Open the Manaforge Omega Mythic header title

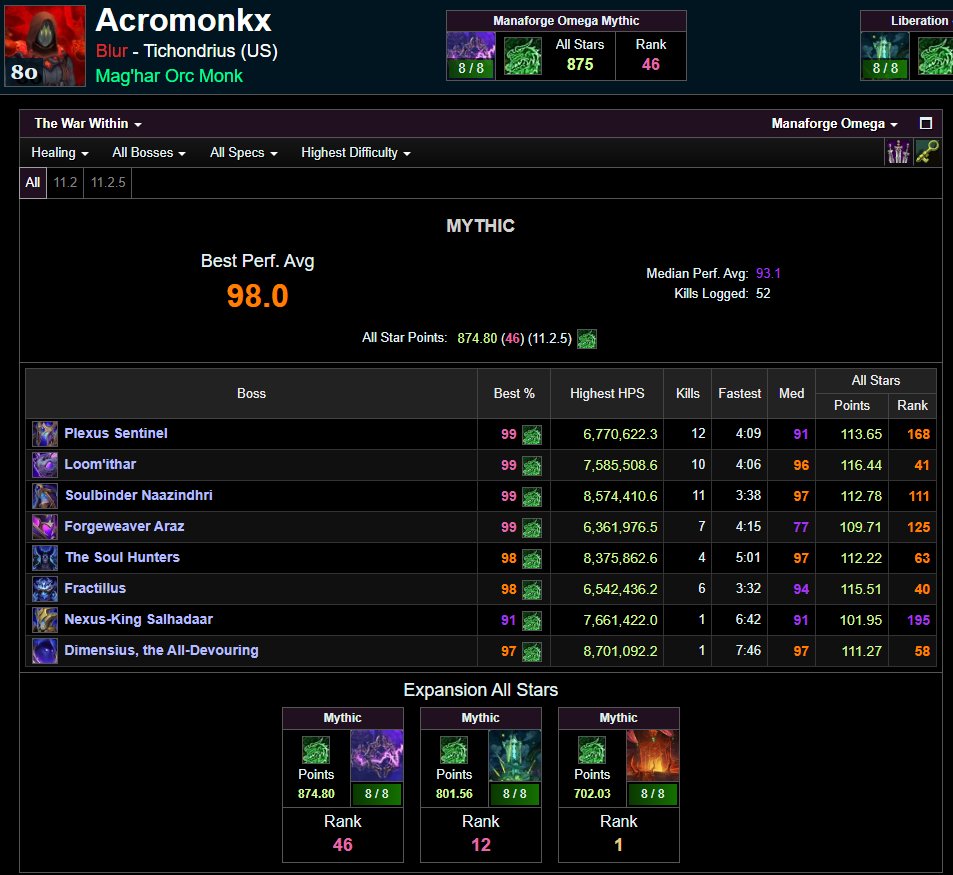566,21
